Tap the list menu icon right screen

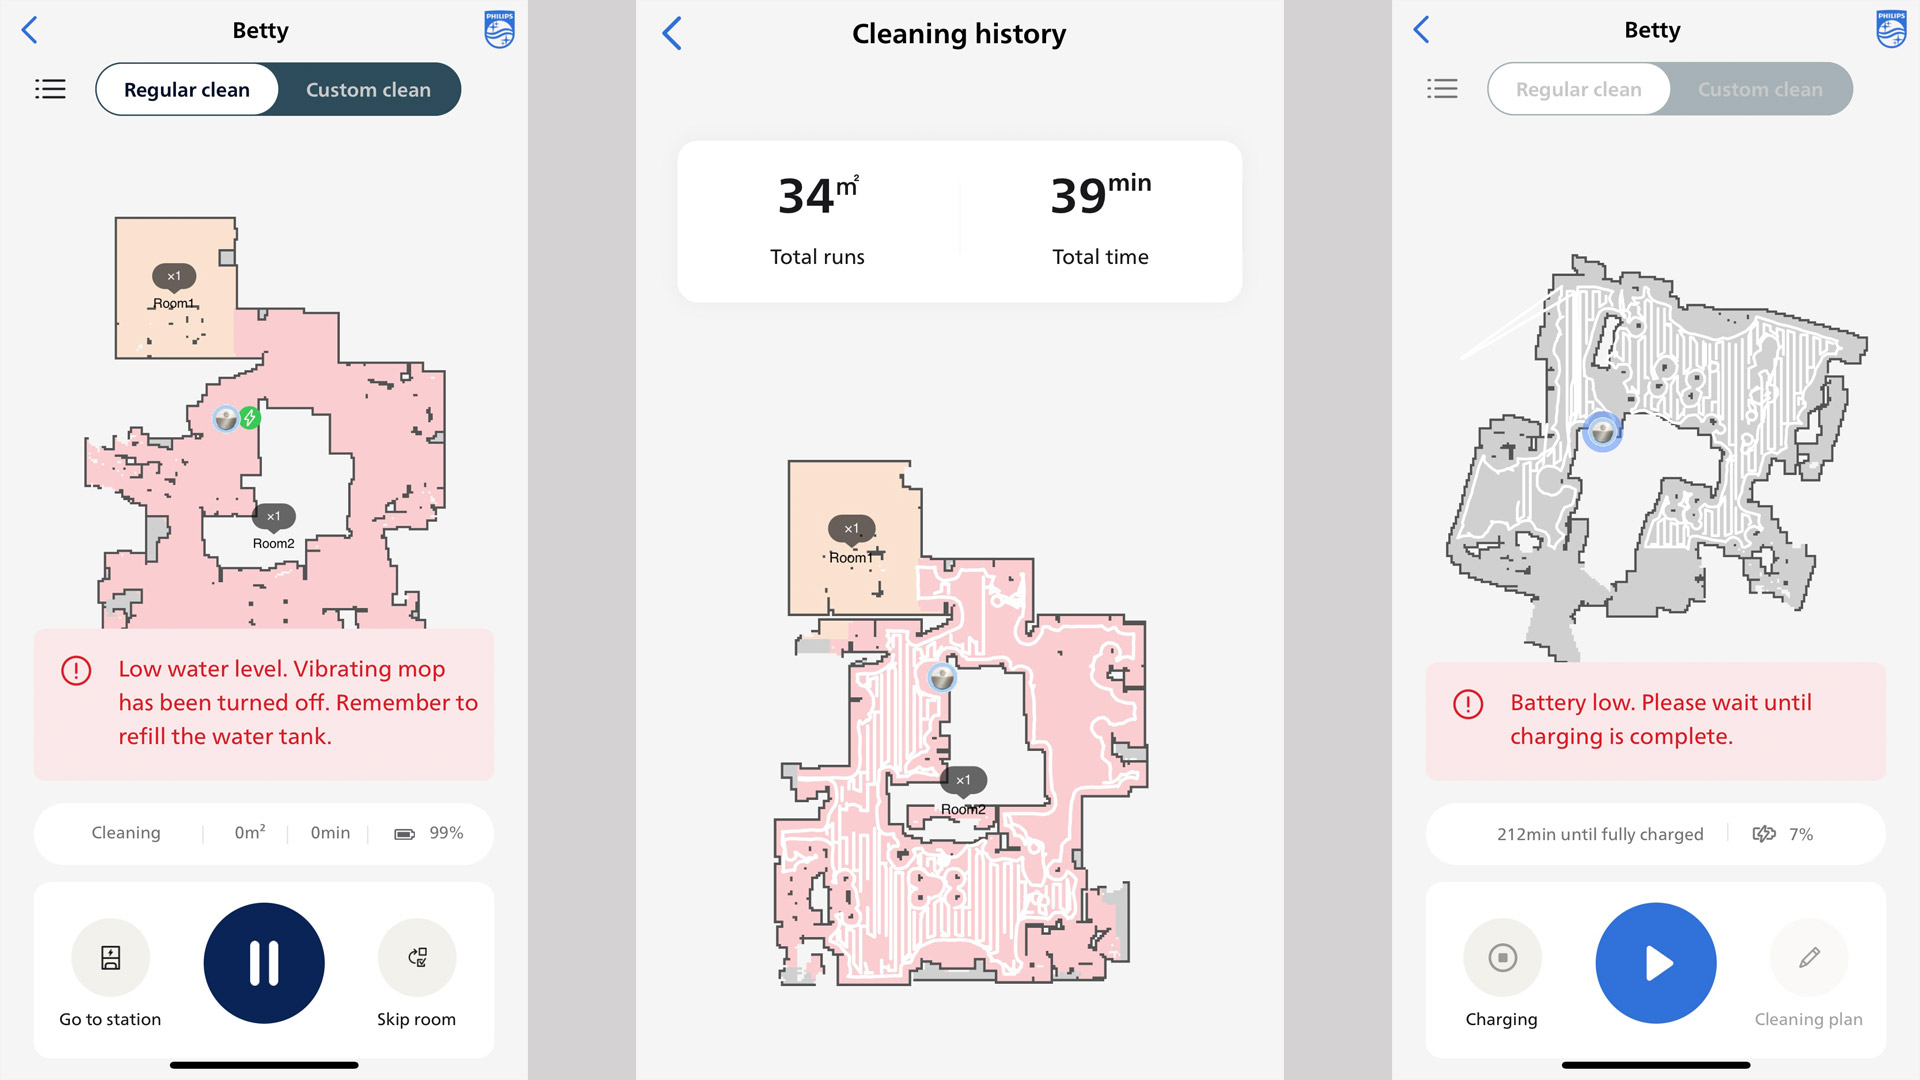pos(1443,88)
